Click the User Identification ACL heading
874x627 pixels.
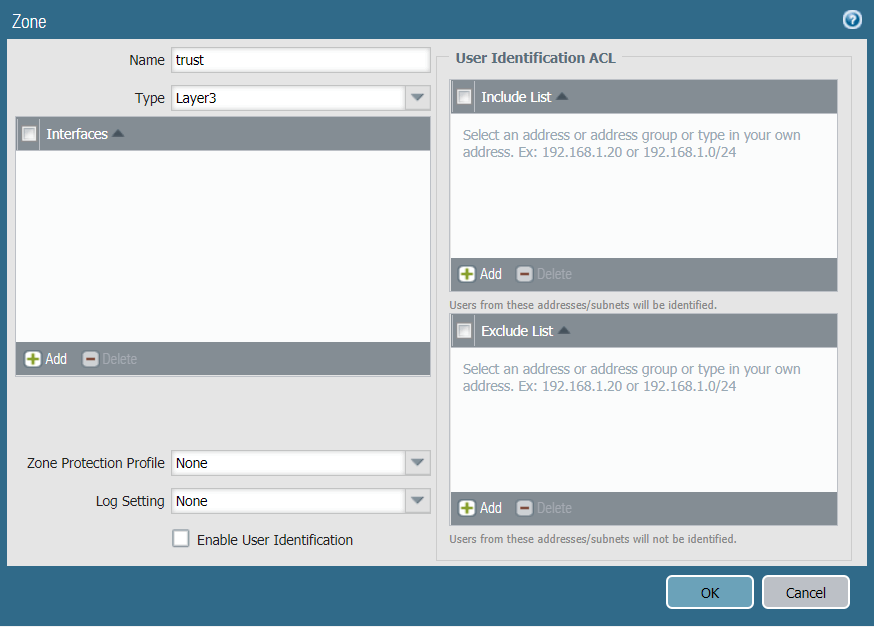[535, 58]
